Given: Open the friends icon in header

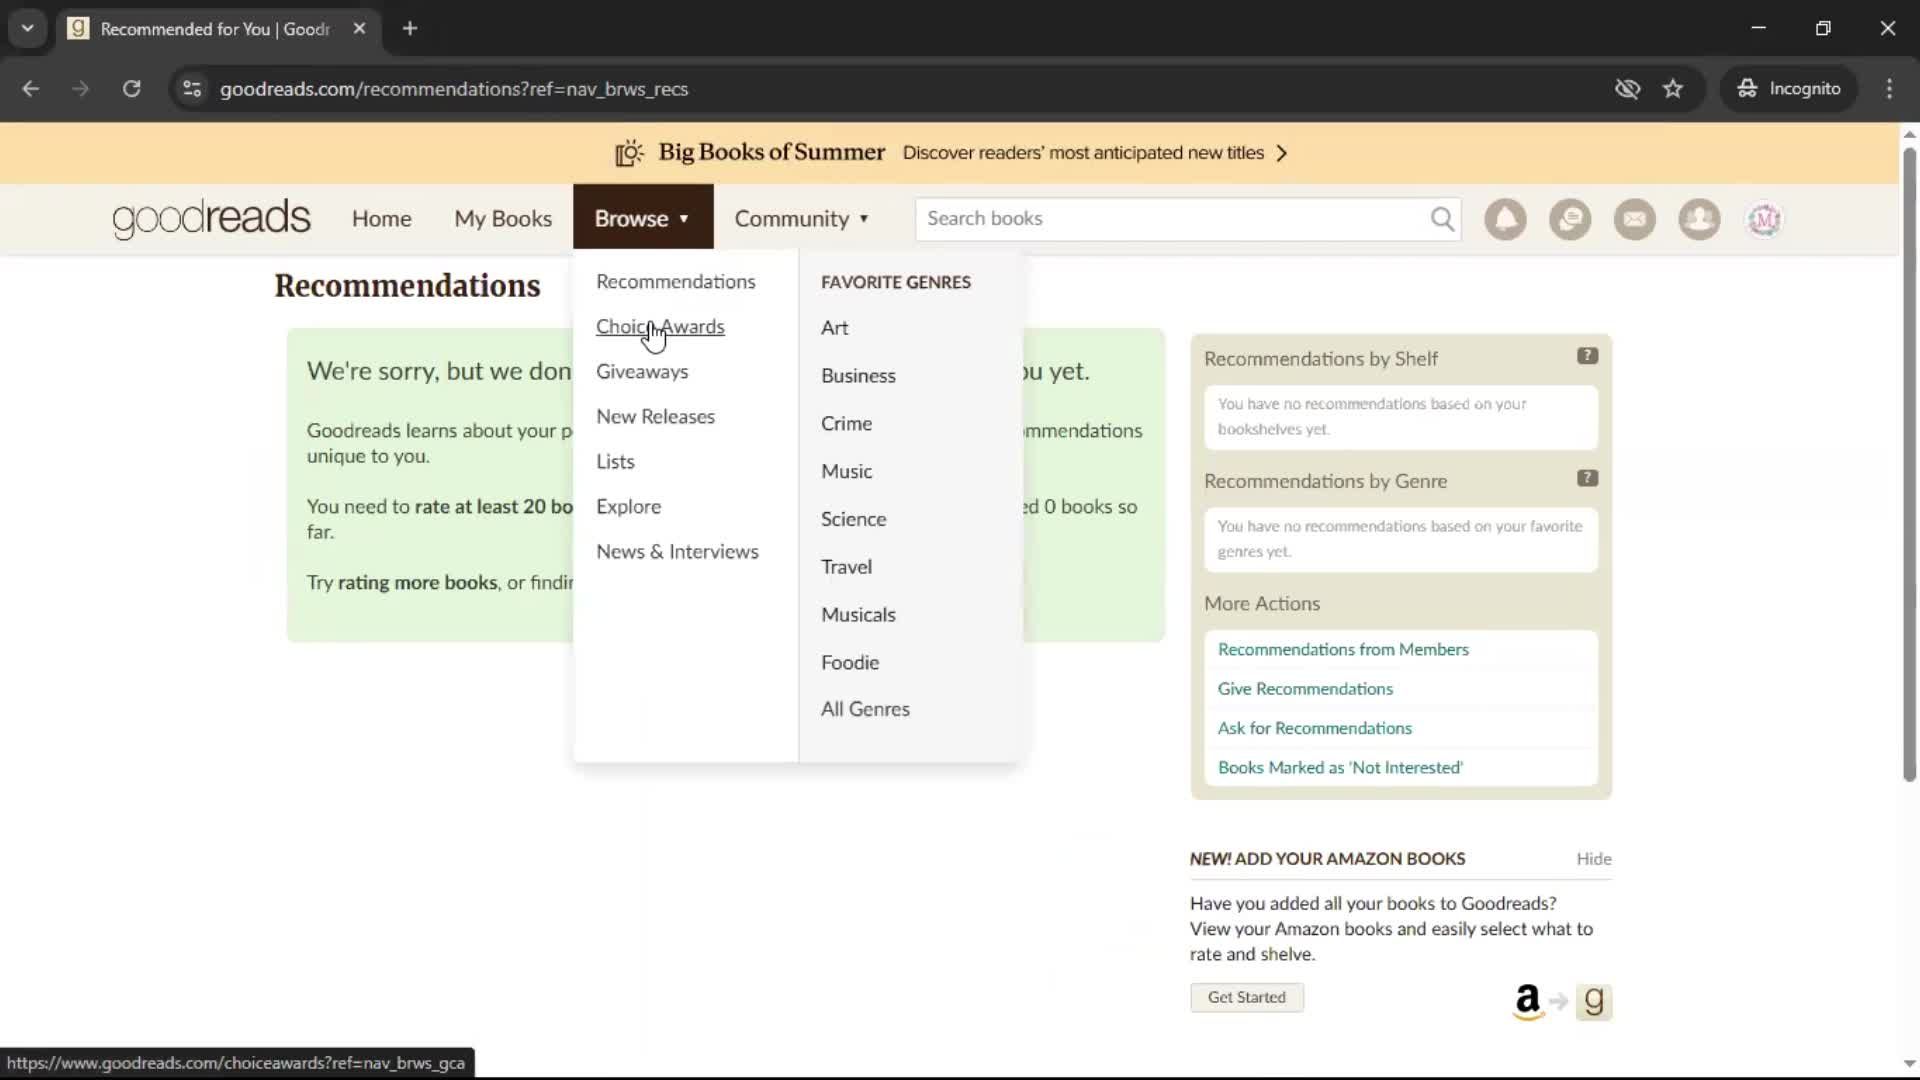Looking at the screenshot, I should tap(1699, 219).
